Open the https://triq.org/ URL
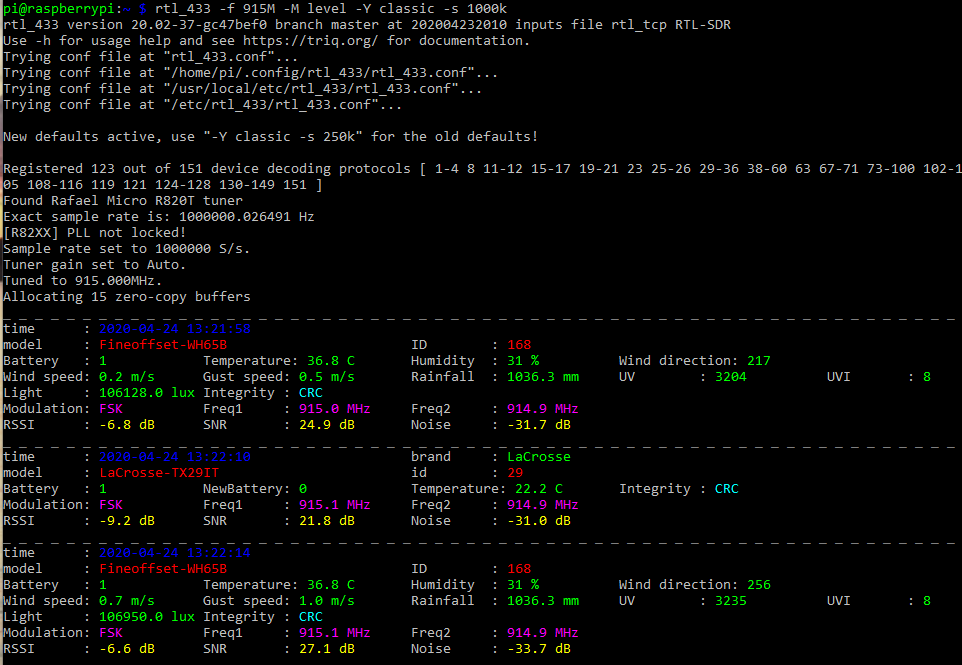The image size is (962, 665). coord(310,40)
